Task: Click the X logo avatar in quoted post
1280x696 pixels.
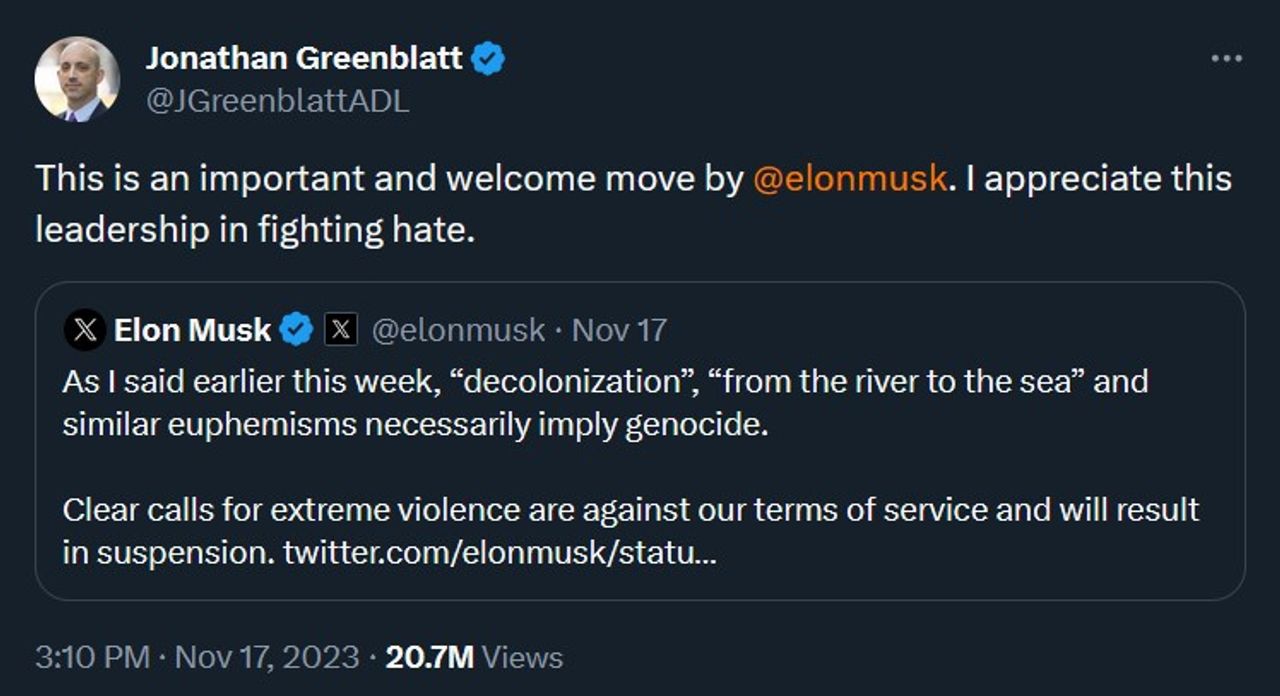Action: 85,330
